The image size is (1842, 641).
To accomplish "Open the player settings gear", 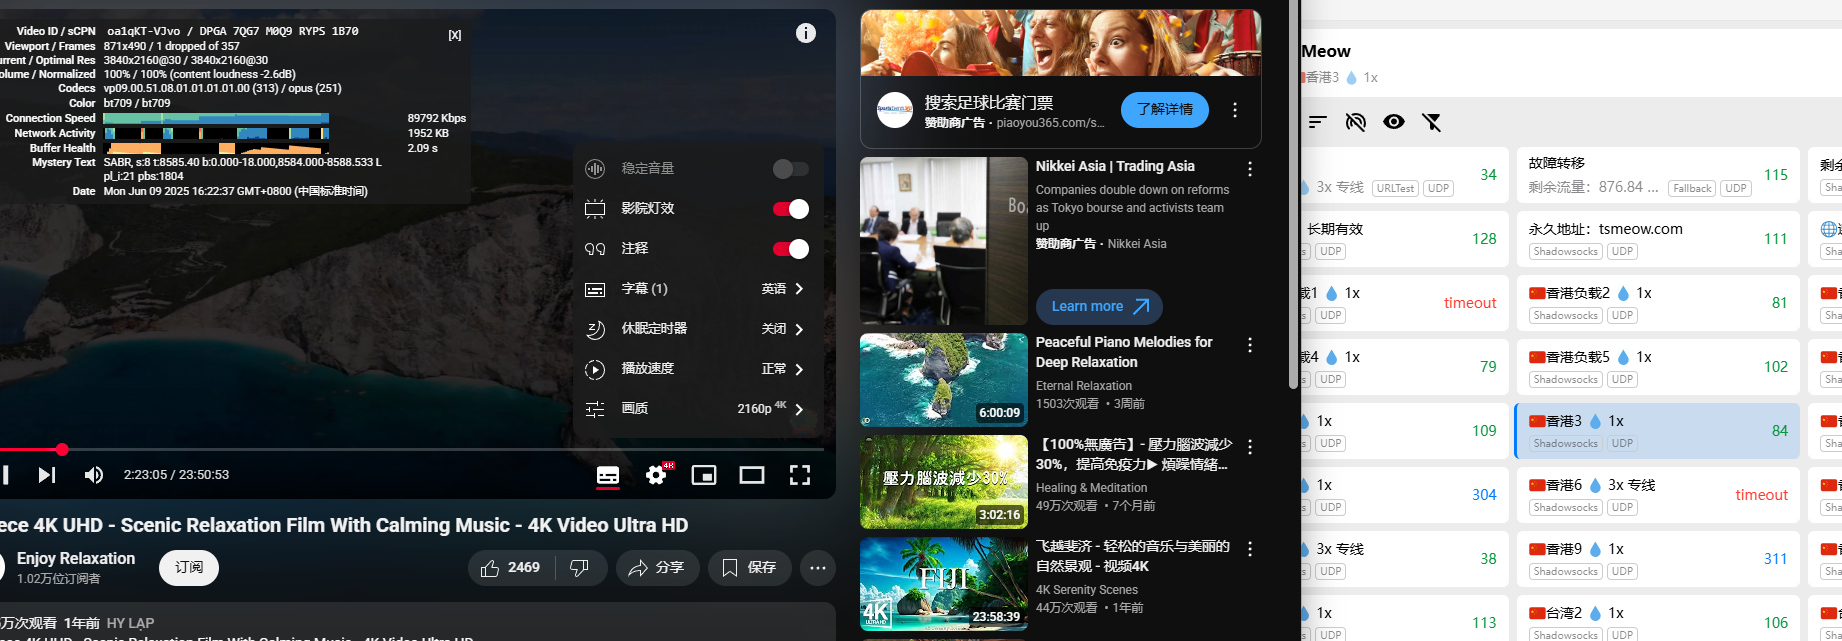I will [x=657, y=474].
